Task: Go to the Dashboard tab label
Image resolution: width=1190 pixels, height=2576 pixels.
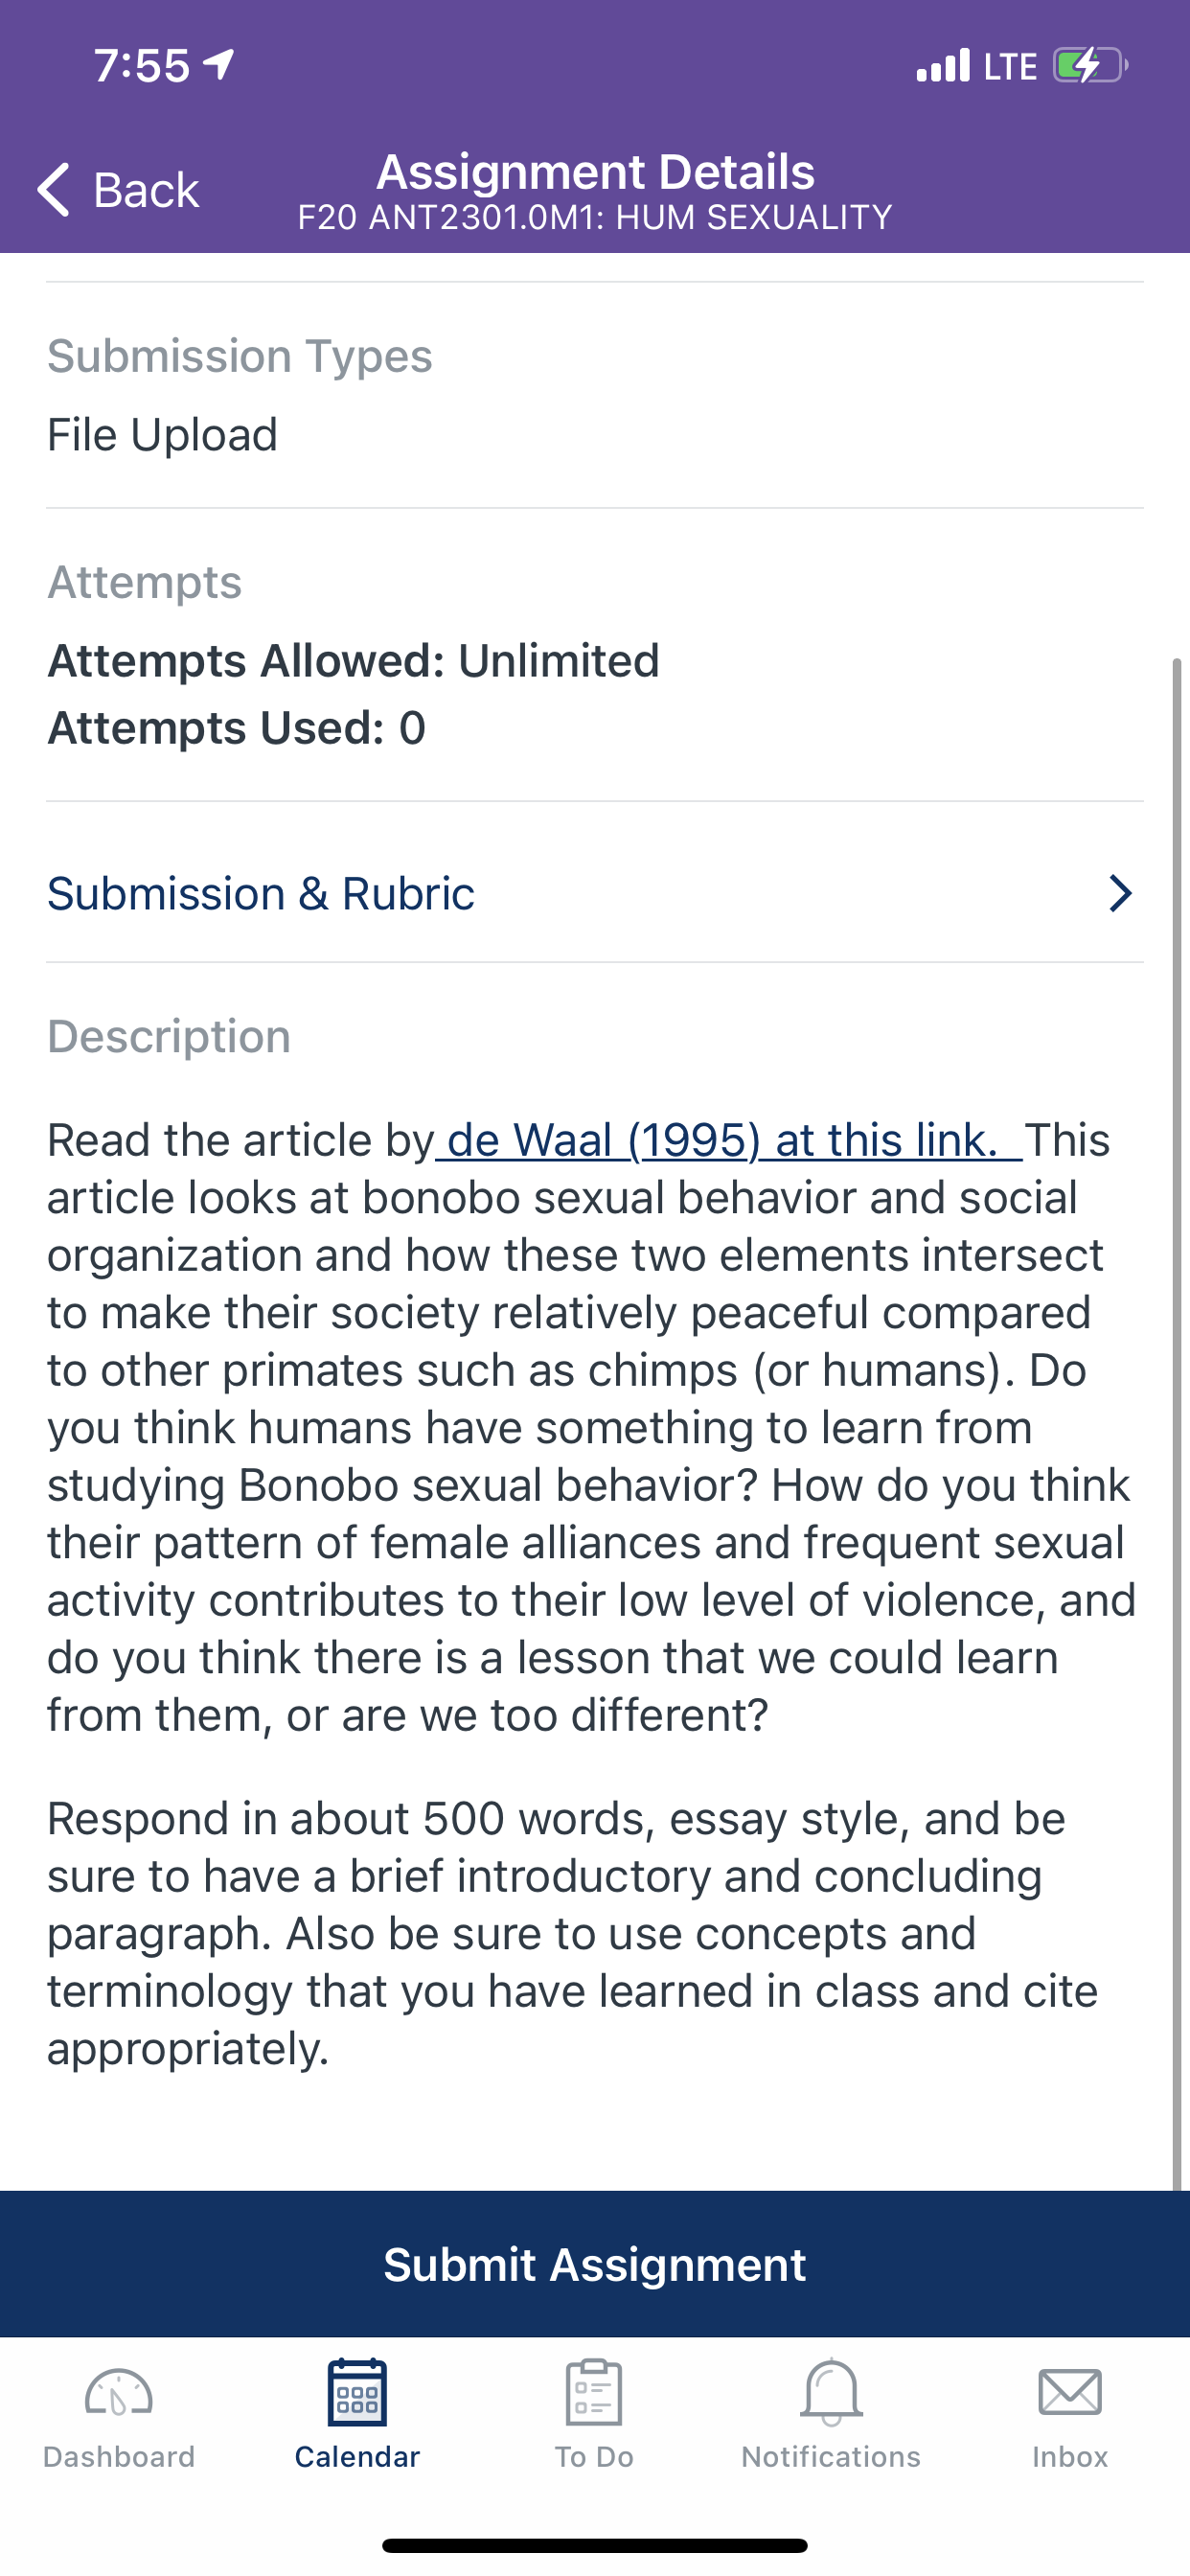Action: coord(119,2457)
